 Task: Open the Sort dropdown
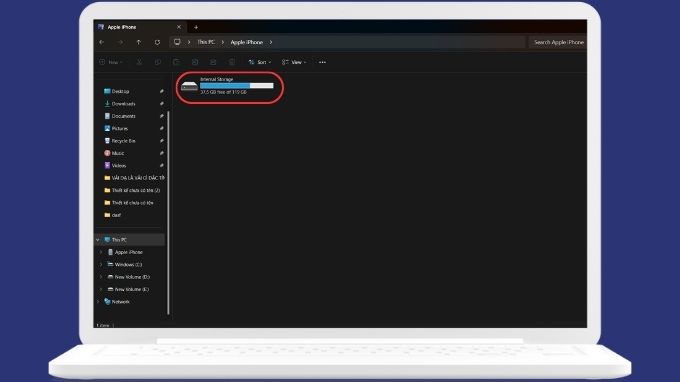[260, 62]
